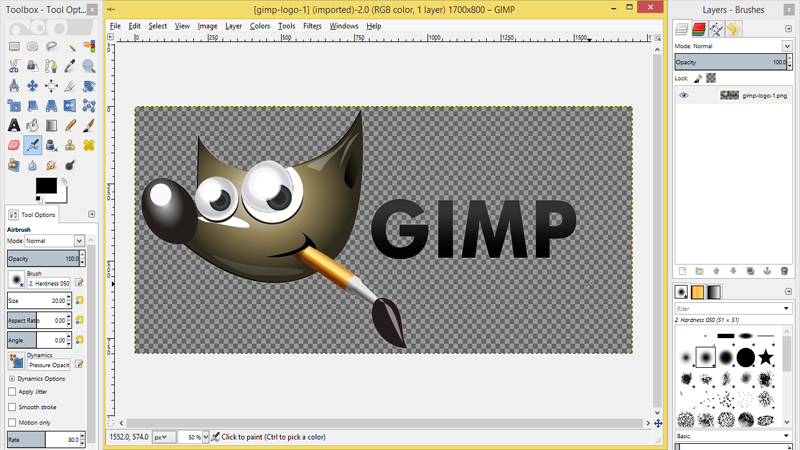
Task: Select the Blend gradient tool
Action: click(x=51, y=125)
